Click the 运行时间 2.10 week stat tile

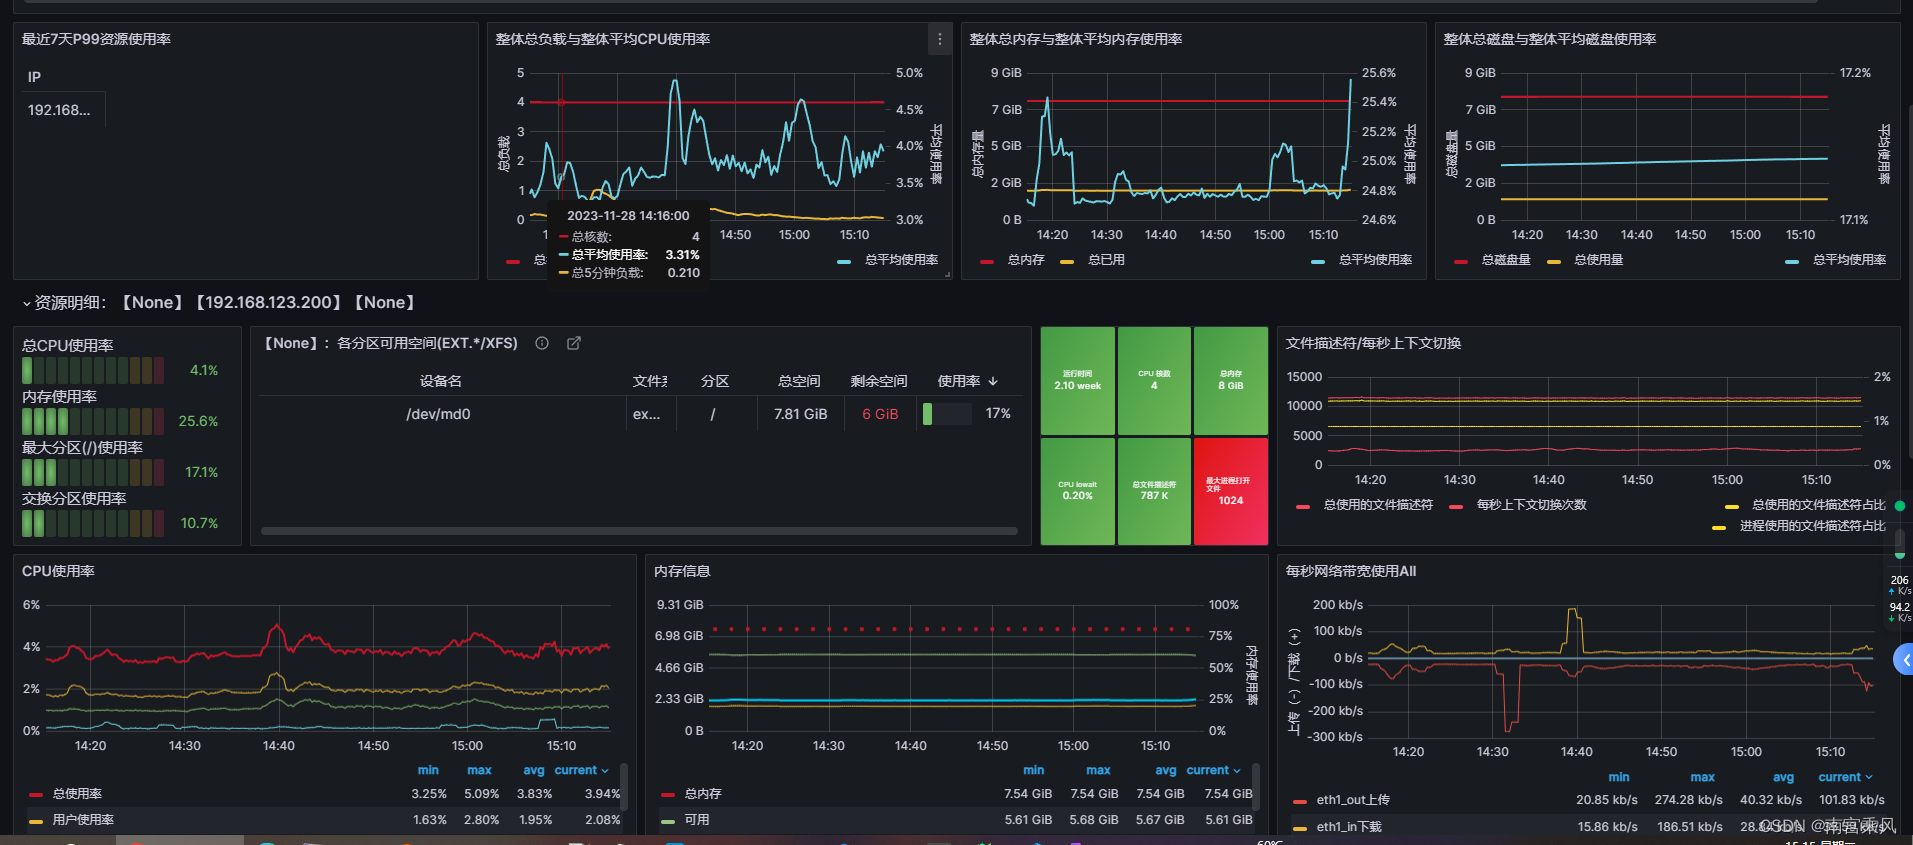tap(1077, 380)
